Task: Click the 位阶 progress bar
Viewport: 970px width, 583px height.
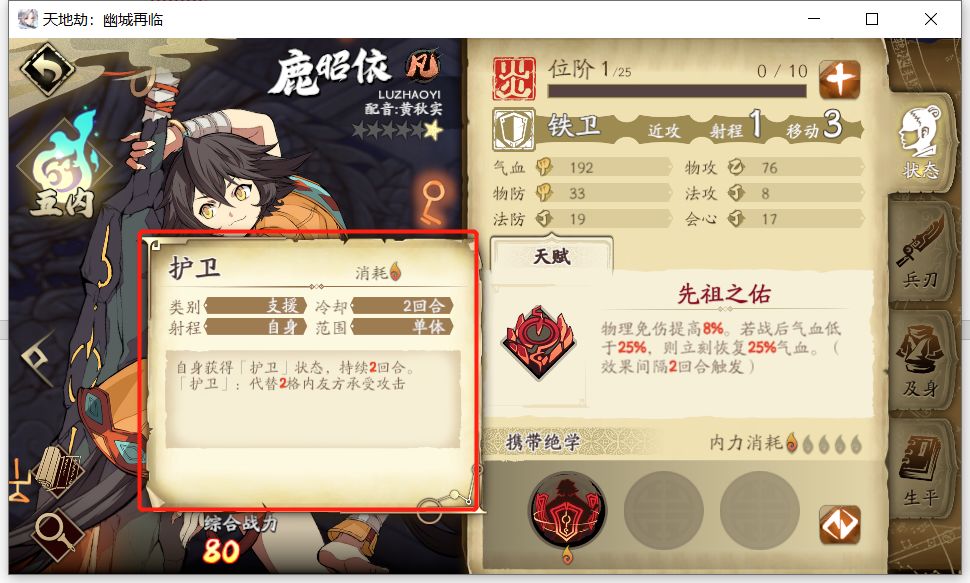Action: 677,91
